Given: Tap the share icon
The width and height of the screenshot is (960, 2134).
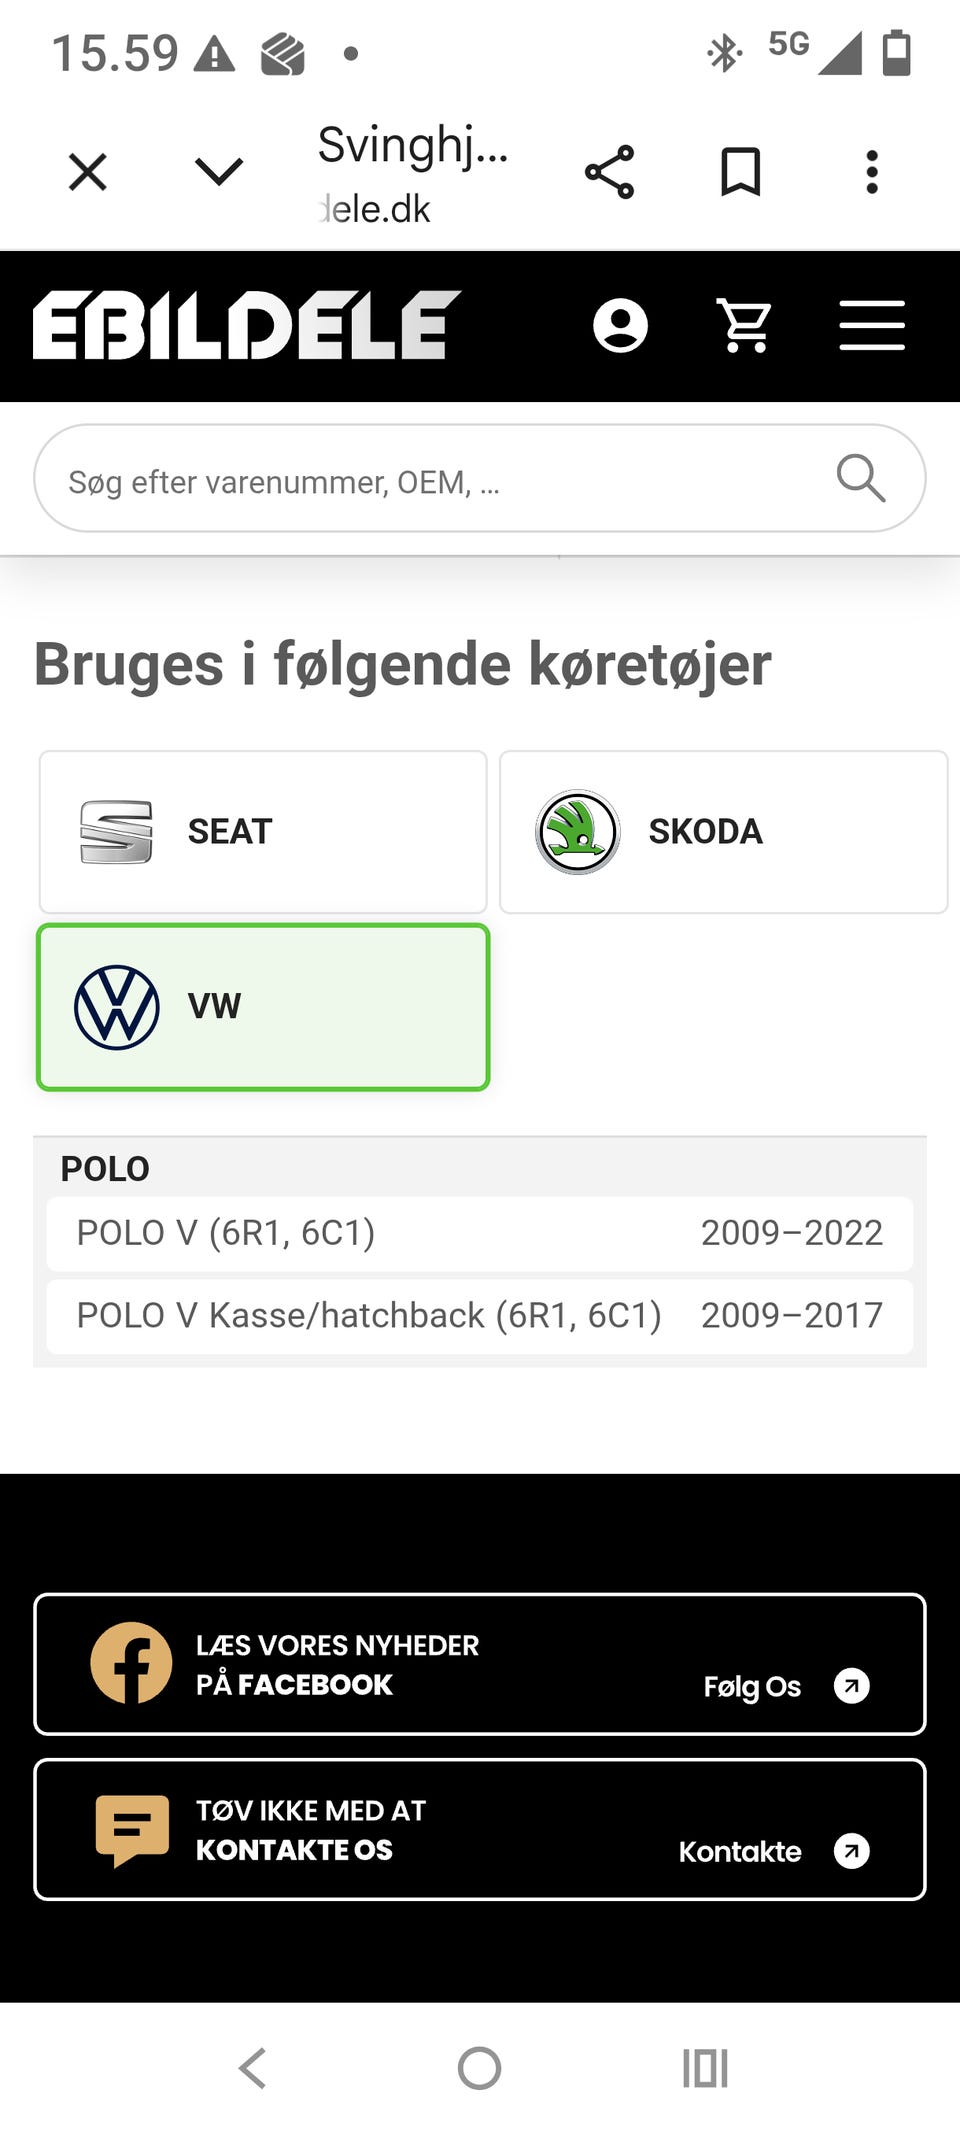Looking at the screenshot, I should (x=609, y=172).
